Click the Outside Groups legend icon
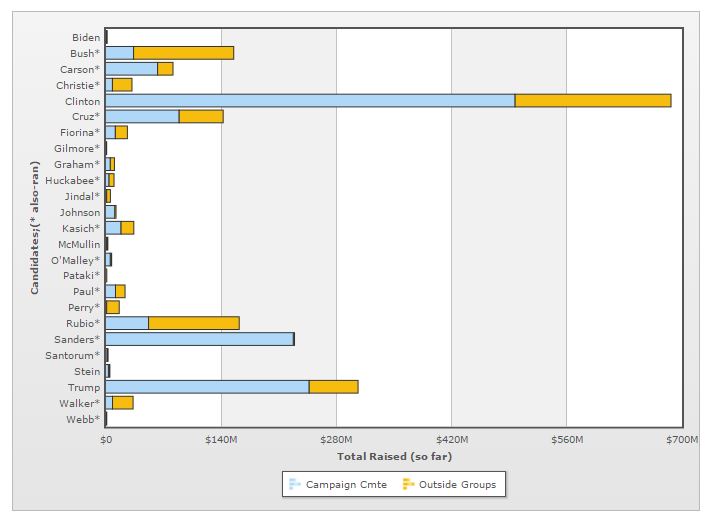Screen dimensions: 717x527 click(x=408, y=484)
